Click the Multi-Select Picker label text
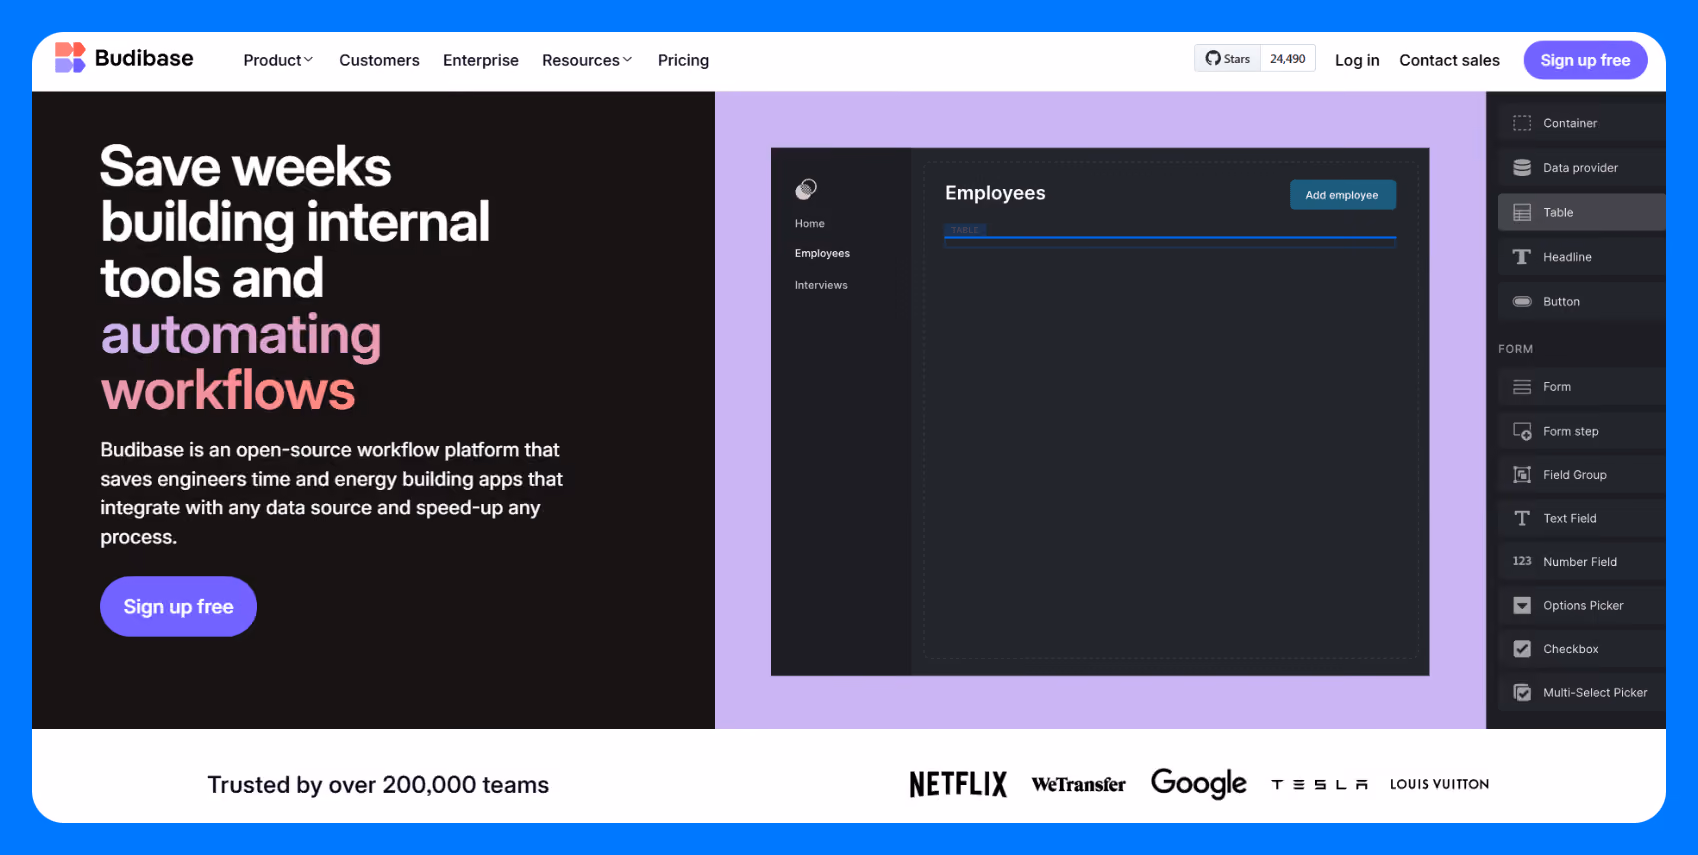Image resolution: width=1698 pixels, height=855 pixels. (x=1595, y=692)
